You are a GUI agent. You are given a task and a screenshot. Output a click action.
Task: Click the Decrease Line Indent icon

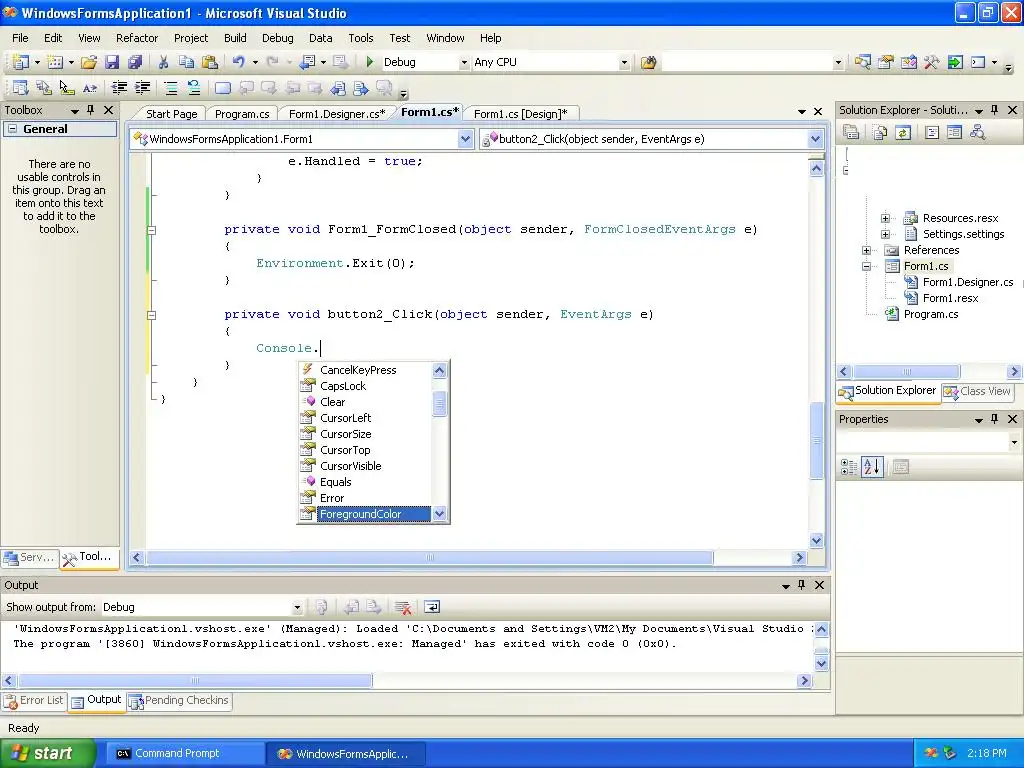click(x=119, y=88)
